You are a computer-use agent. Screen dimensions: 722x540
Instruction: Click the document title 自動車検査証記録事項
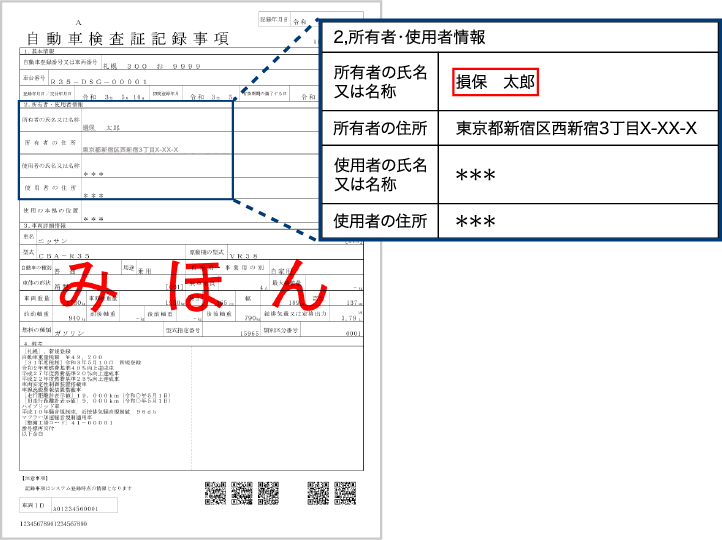coord(127,39)
